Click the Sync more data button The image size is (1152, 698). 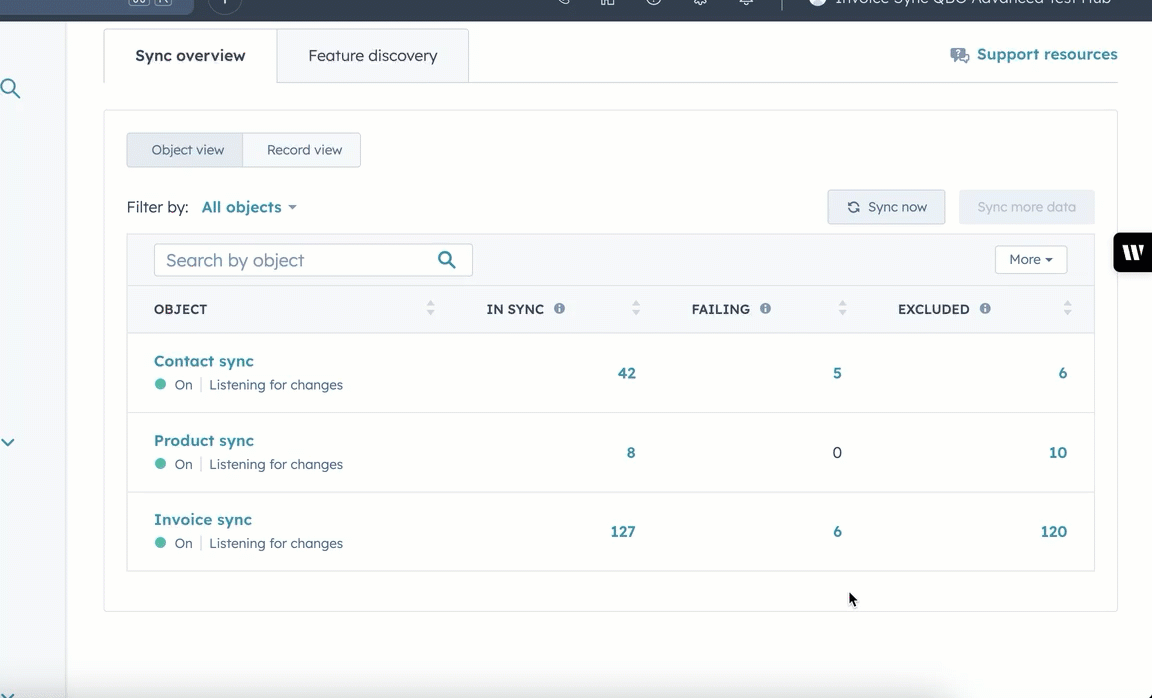coord(1026,207)
